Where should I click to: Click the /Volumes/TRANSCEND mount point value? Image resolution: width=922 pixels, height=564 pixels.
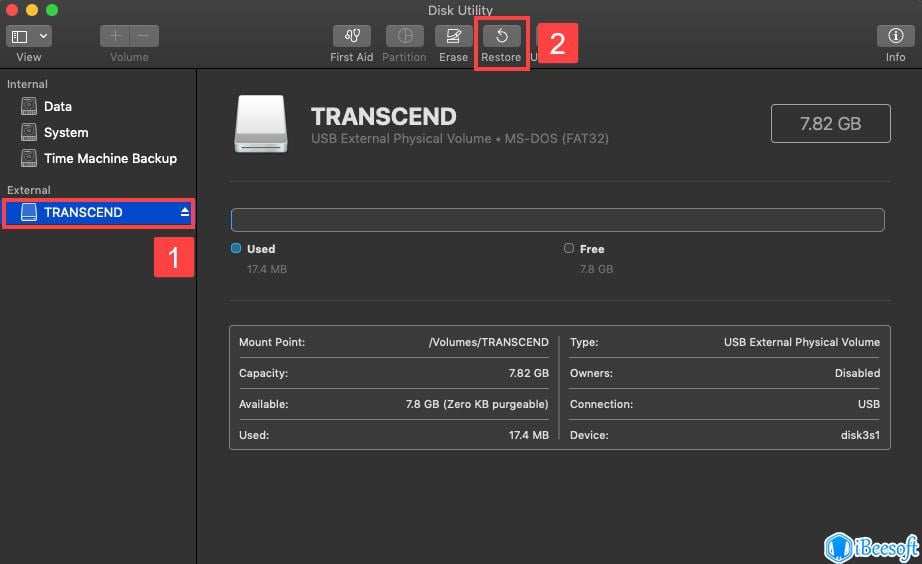tap(489, 342)
